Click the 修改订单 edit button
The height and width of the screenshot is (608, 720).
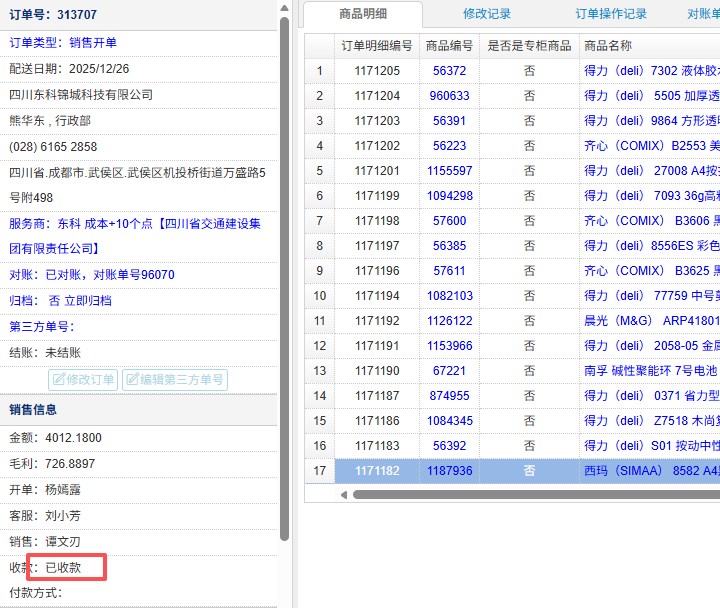tap(83, 380)
